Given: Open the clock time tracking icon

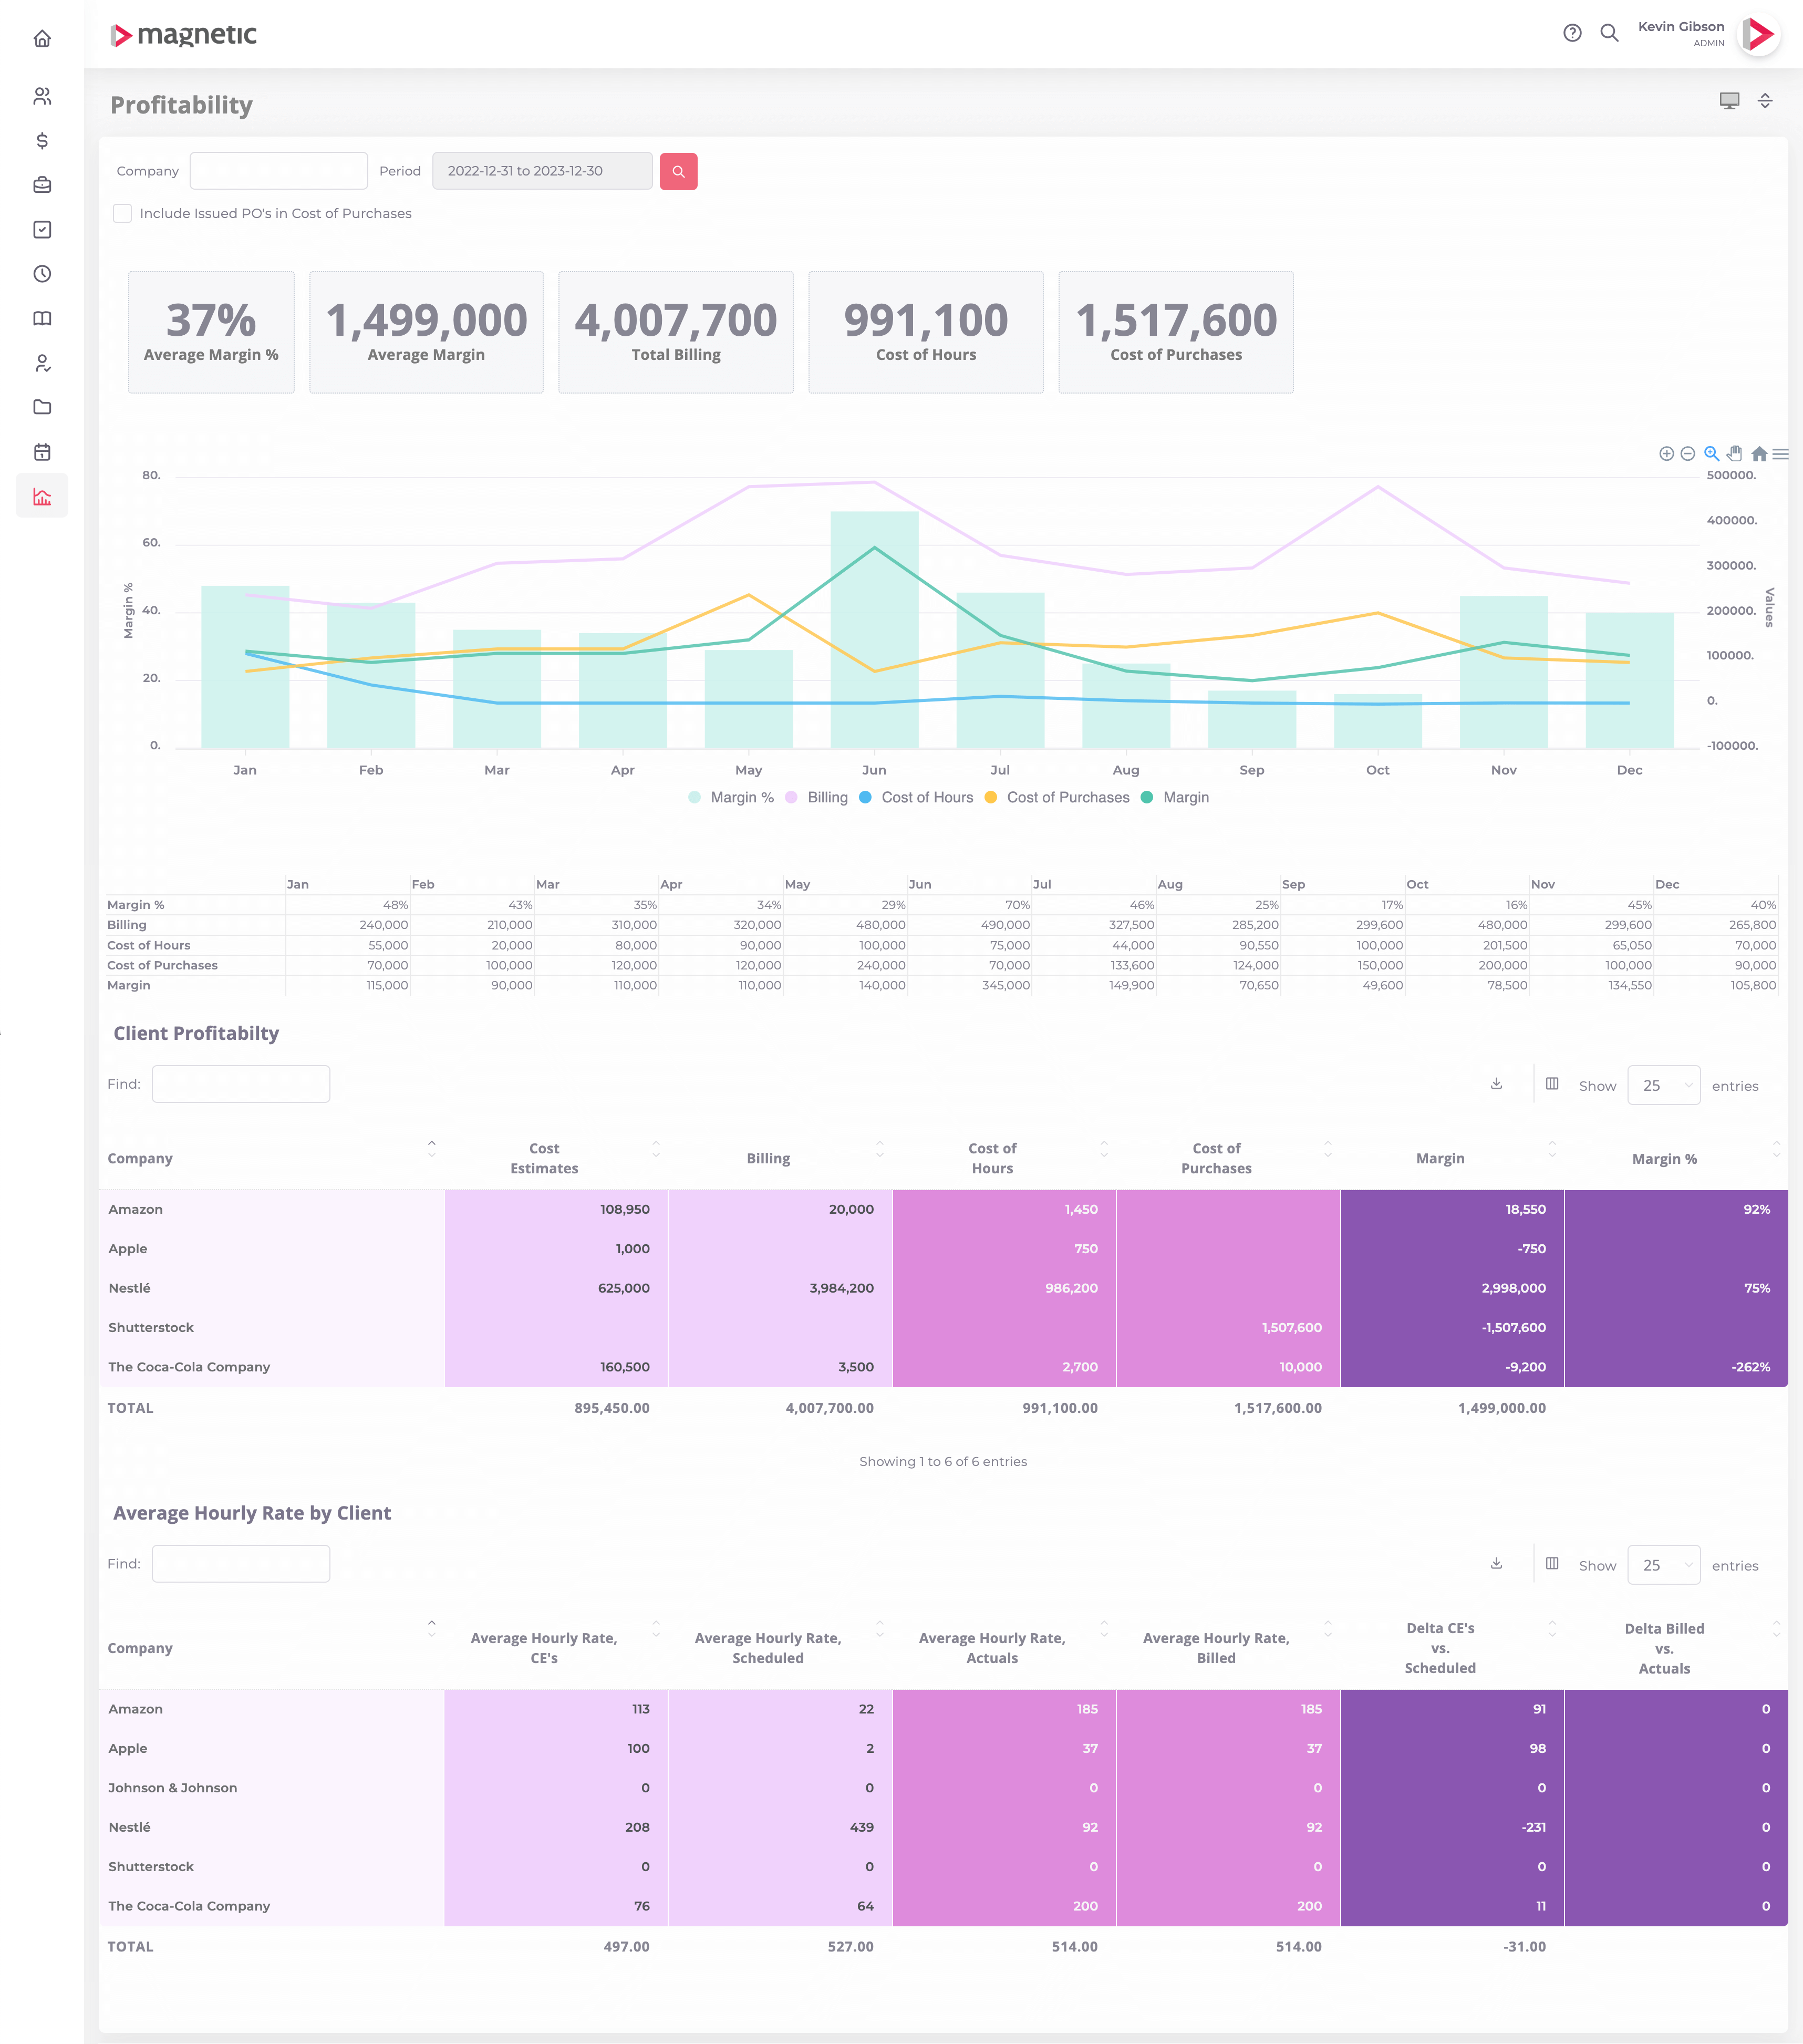Looking at the screenshot, I should [x=42, y=274].
